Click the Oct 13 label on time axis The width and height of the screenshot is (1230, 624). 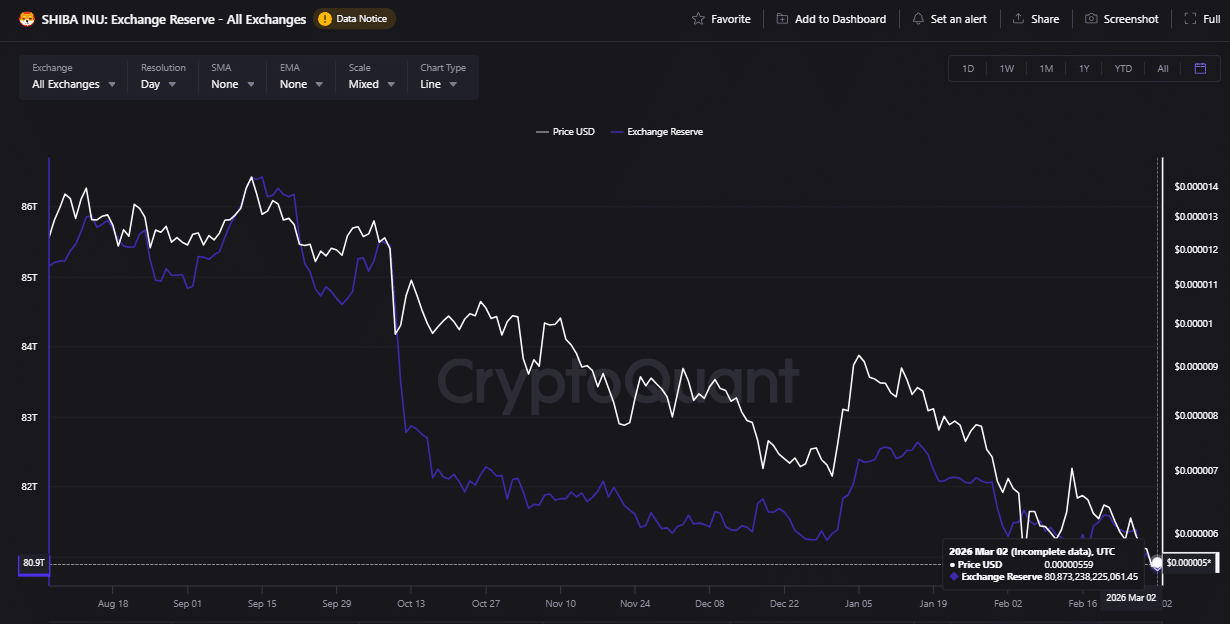[x=411, y=604]
